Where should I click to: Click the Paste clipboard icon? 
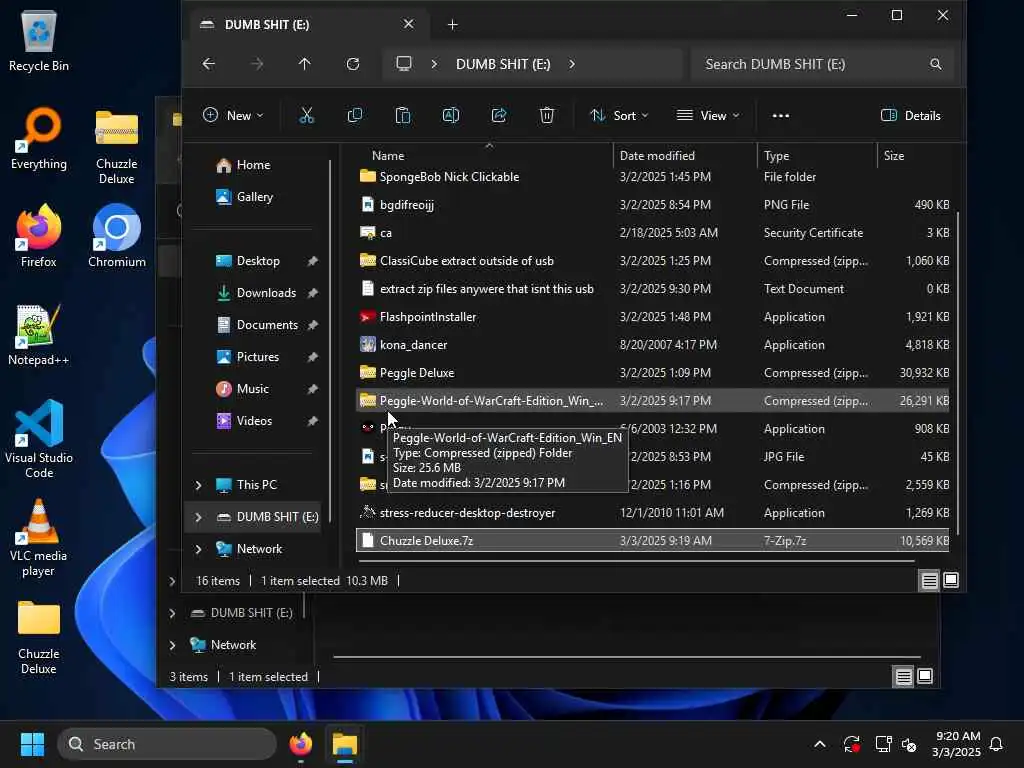pos(403,116)
